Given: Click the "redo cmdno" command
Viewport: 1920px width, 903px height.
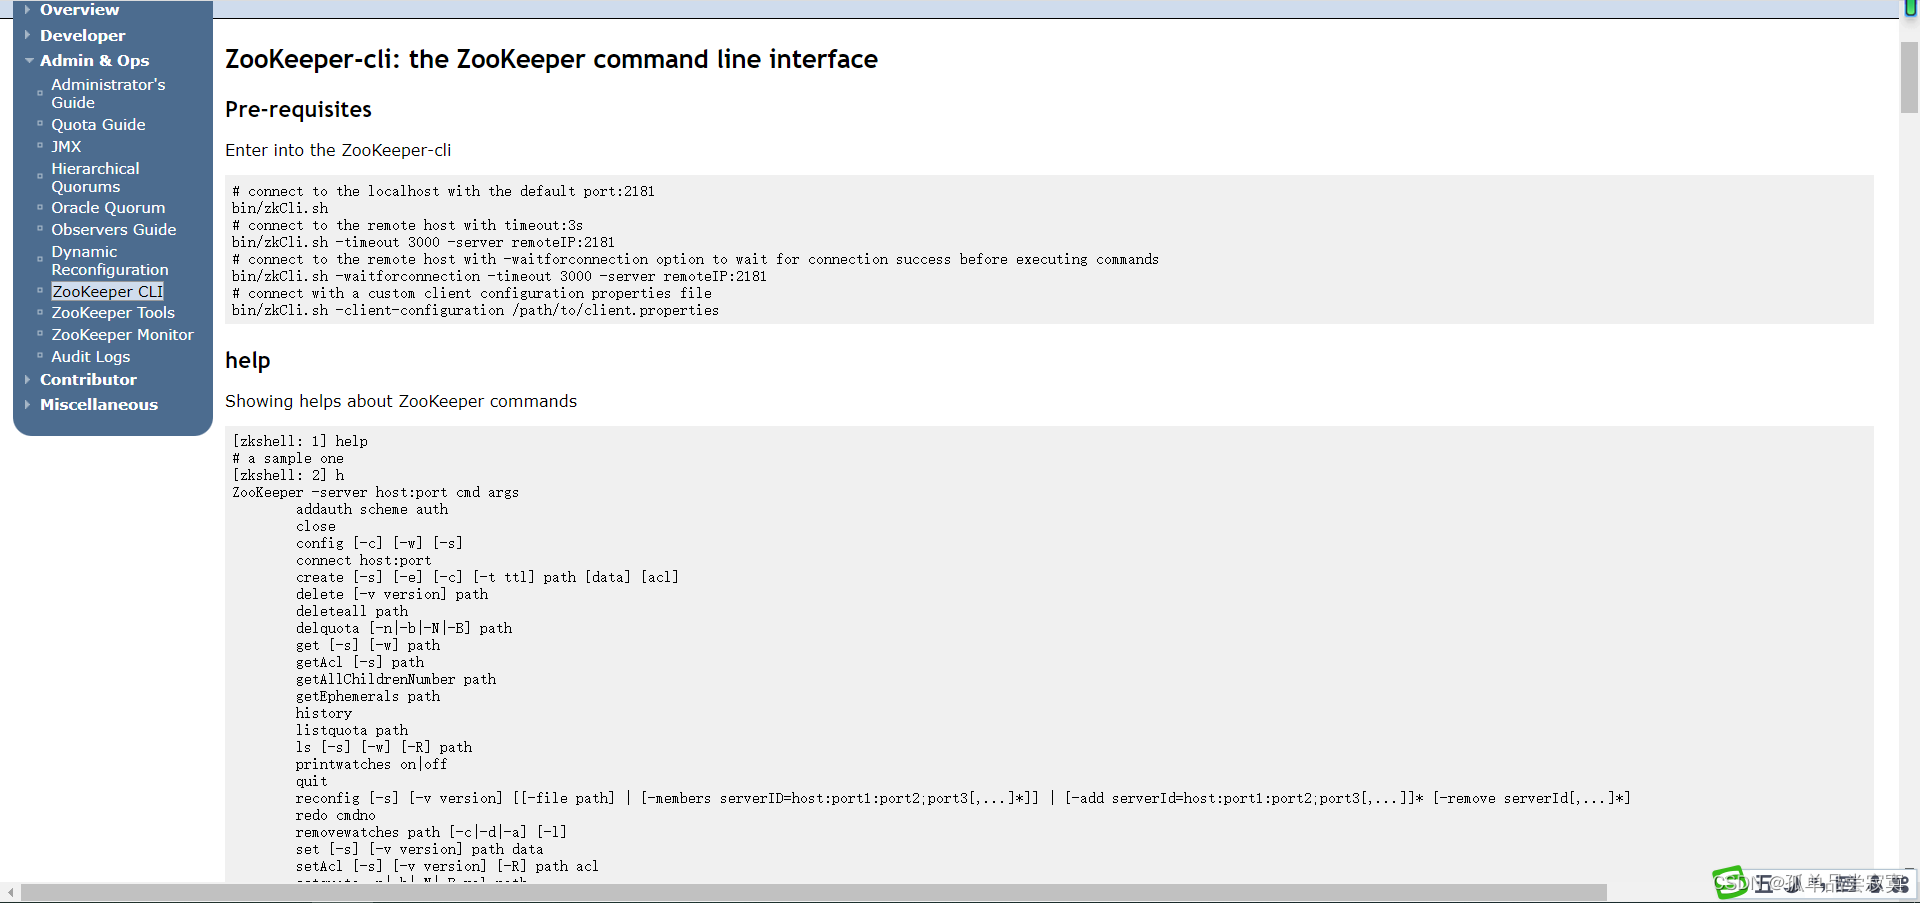Looking at the screenshot, I should tap(336, 815).
